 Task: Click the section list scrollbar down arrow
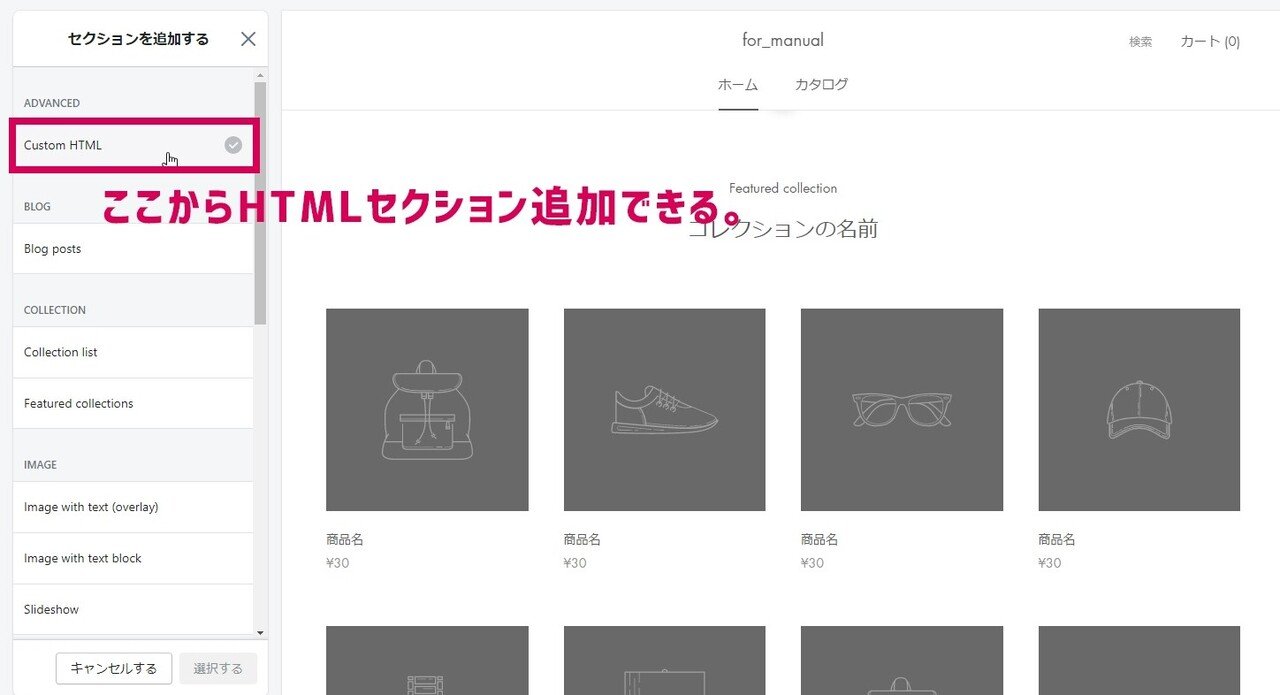click(x=260, y=633)
